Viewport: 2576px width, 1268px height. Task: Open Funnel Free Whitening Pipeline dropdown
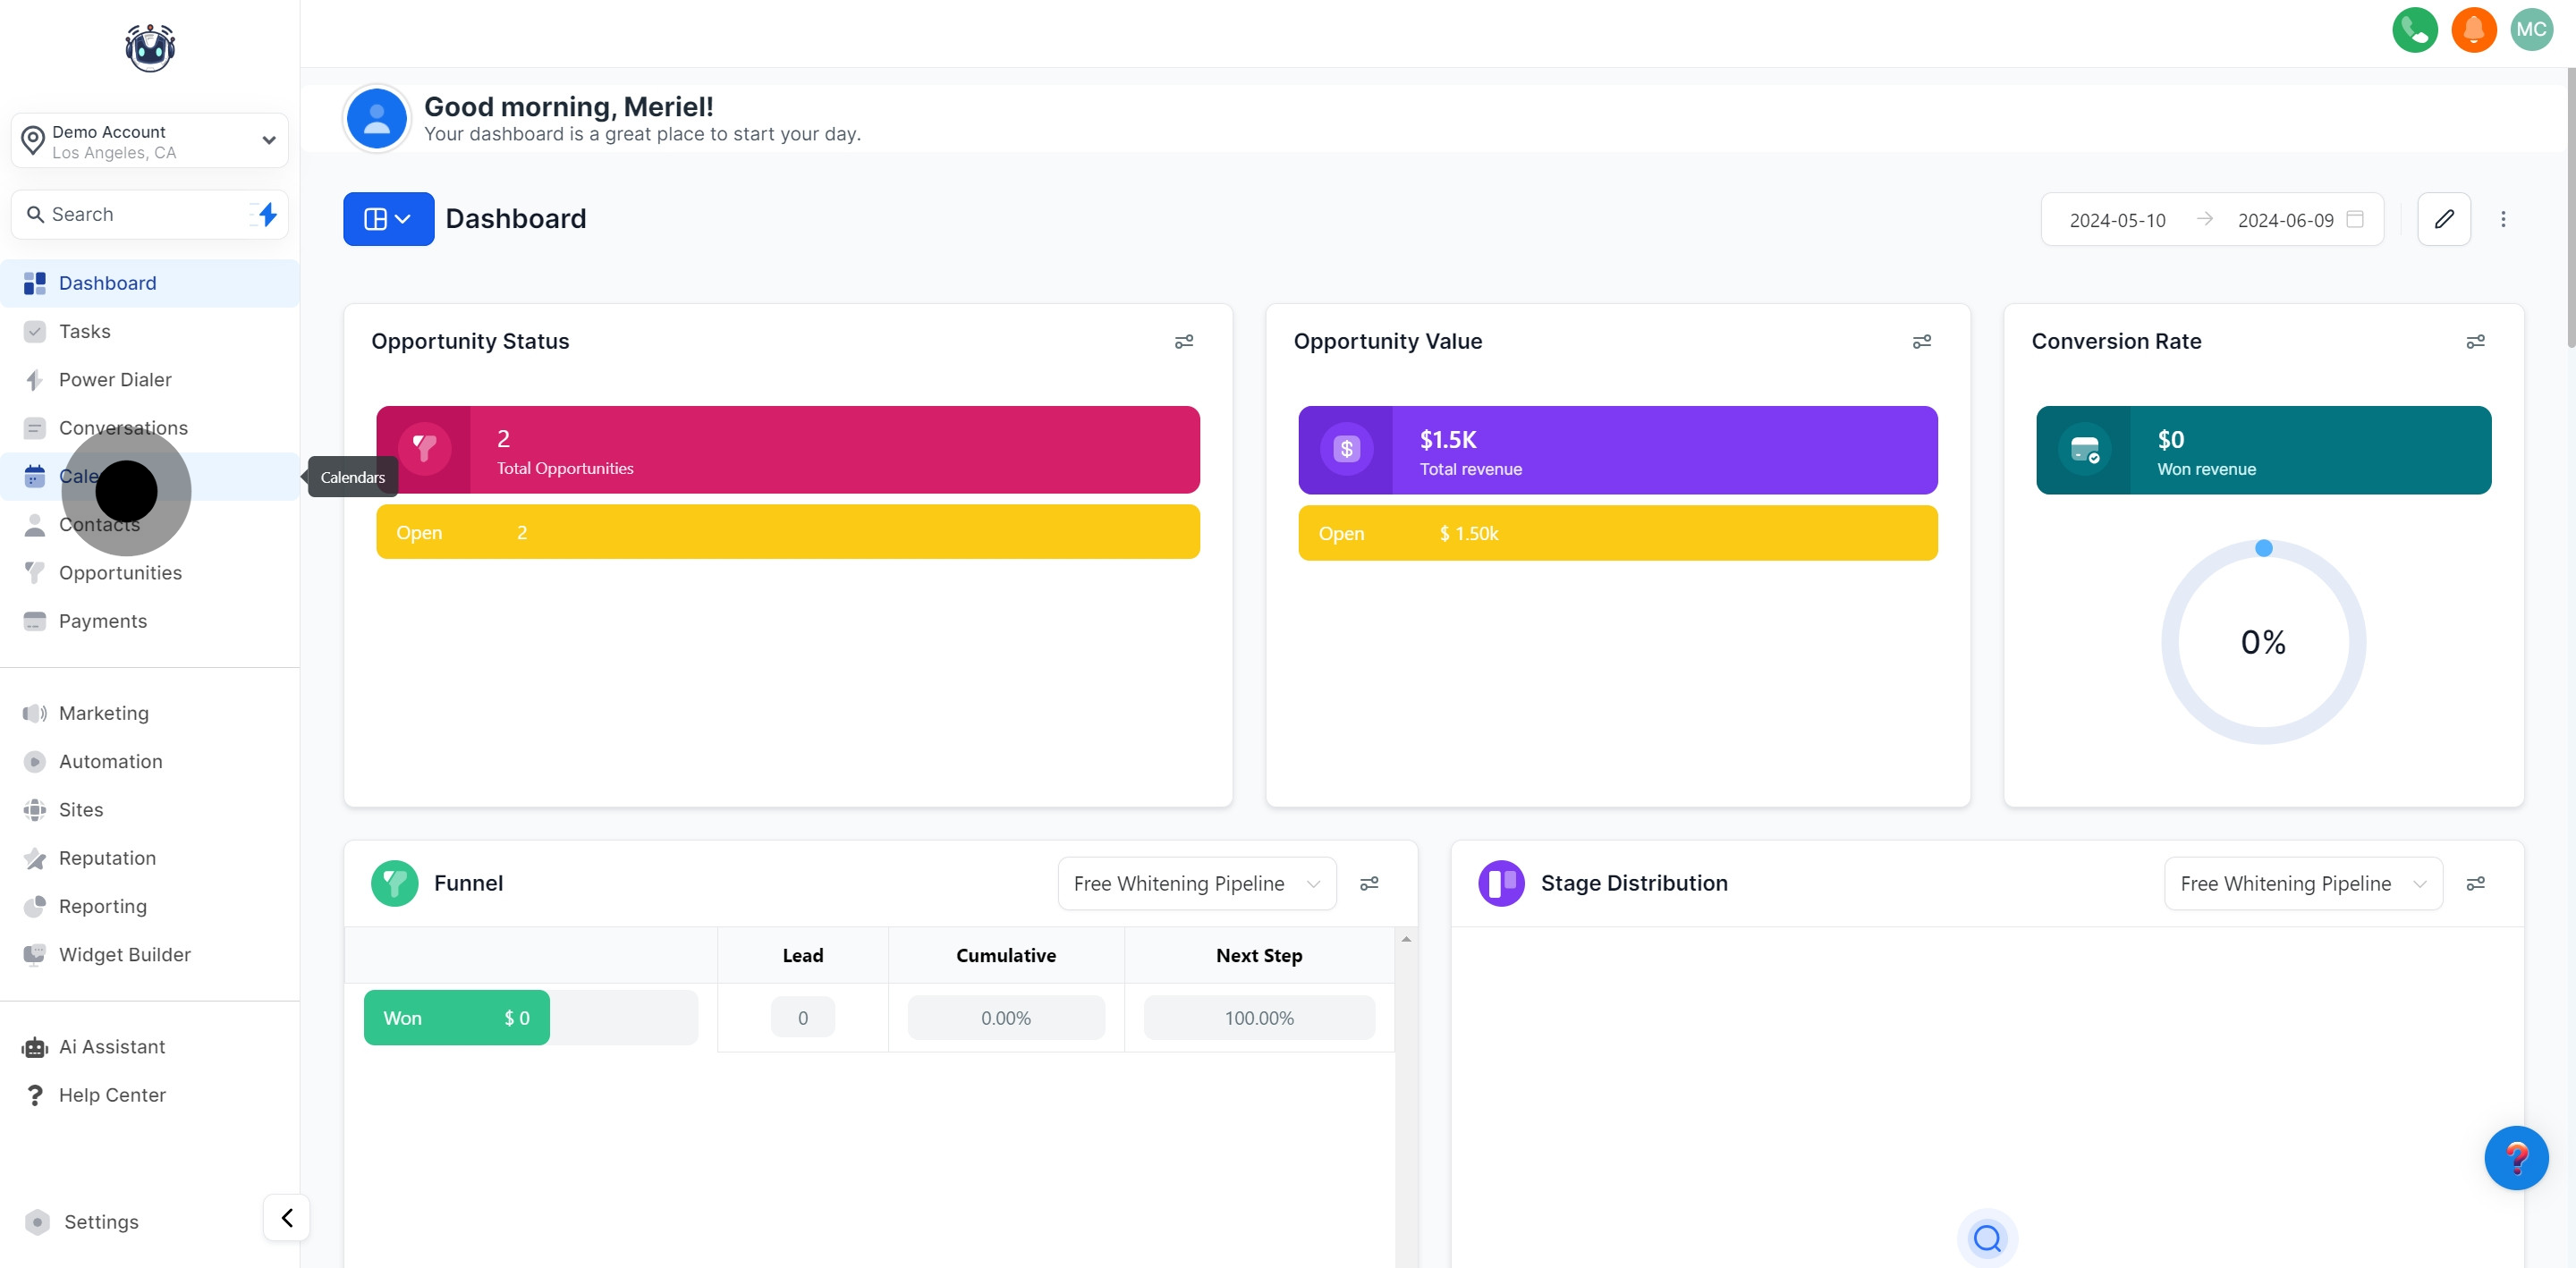click(1196, 883)
